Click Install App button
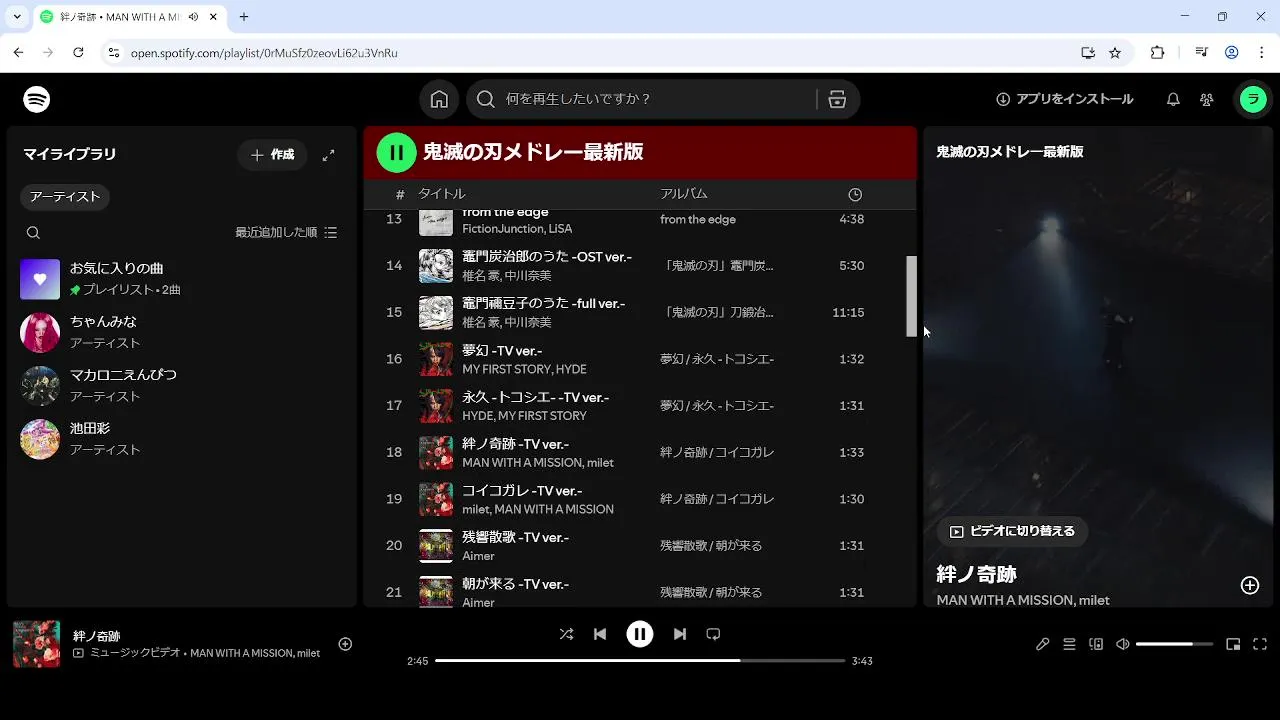This screenshot has width=1280, height=720. tap(1065, 99)
